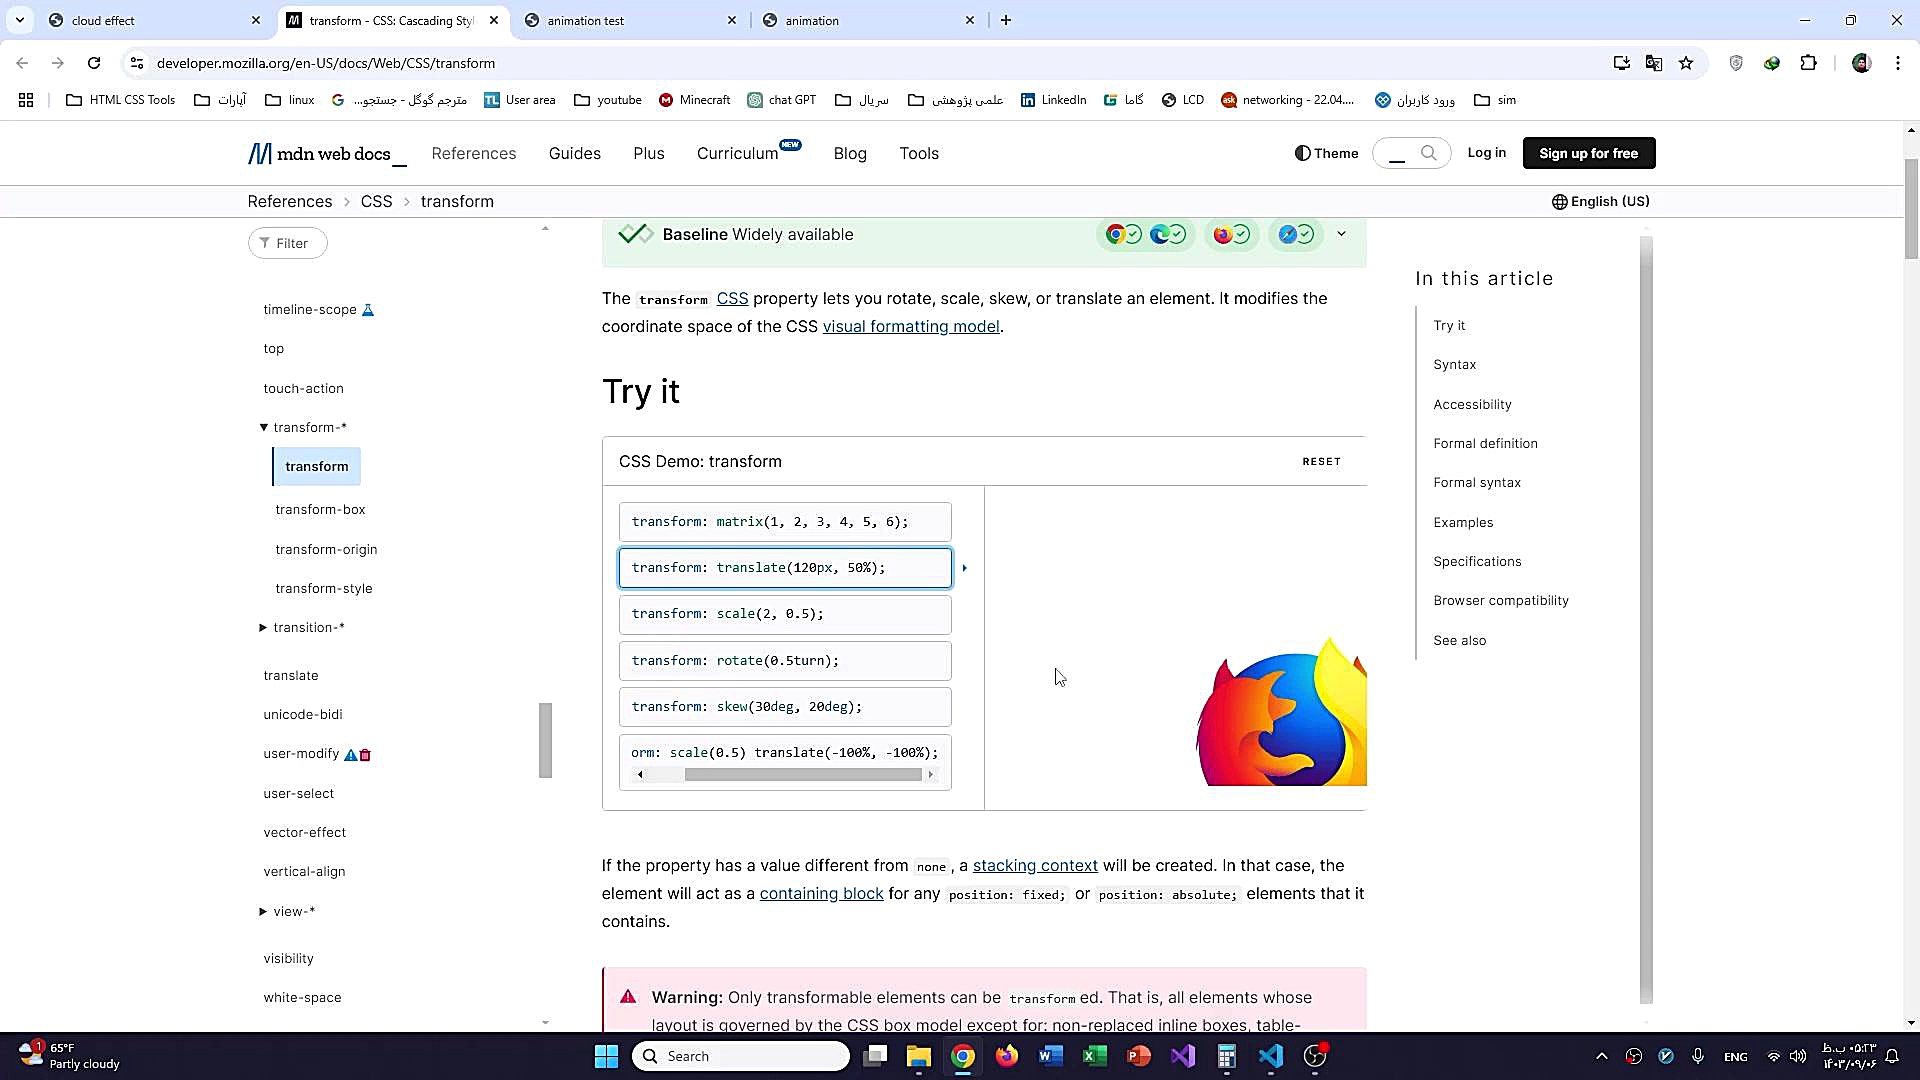The height and width of the screenshot is (1080, 1920).
Task: Open the Chrome three-dot menu
Action: tap(1898, 63)
